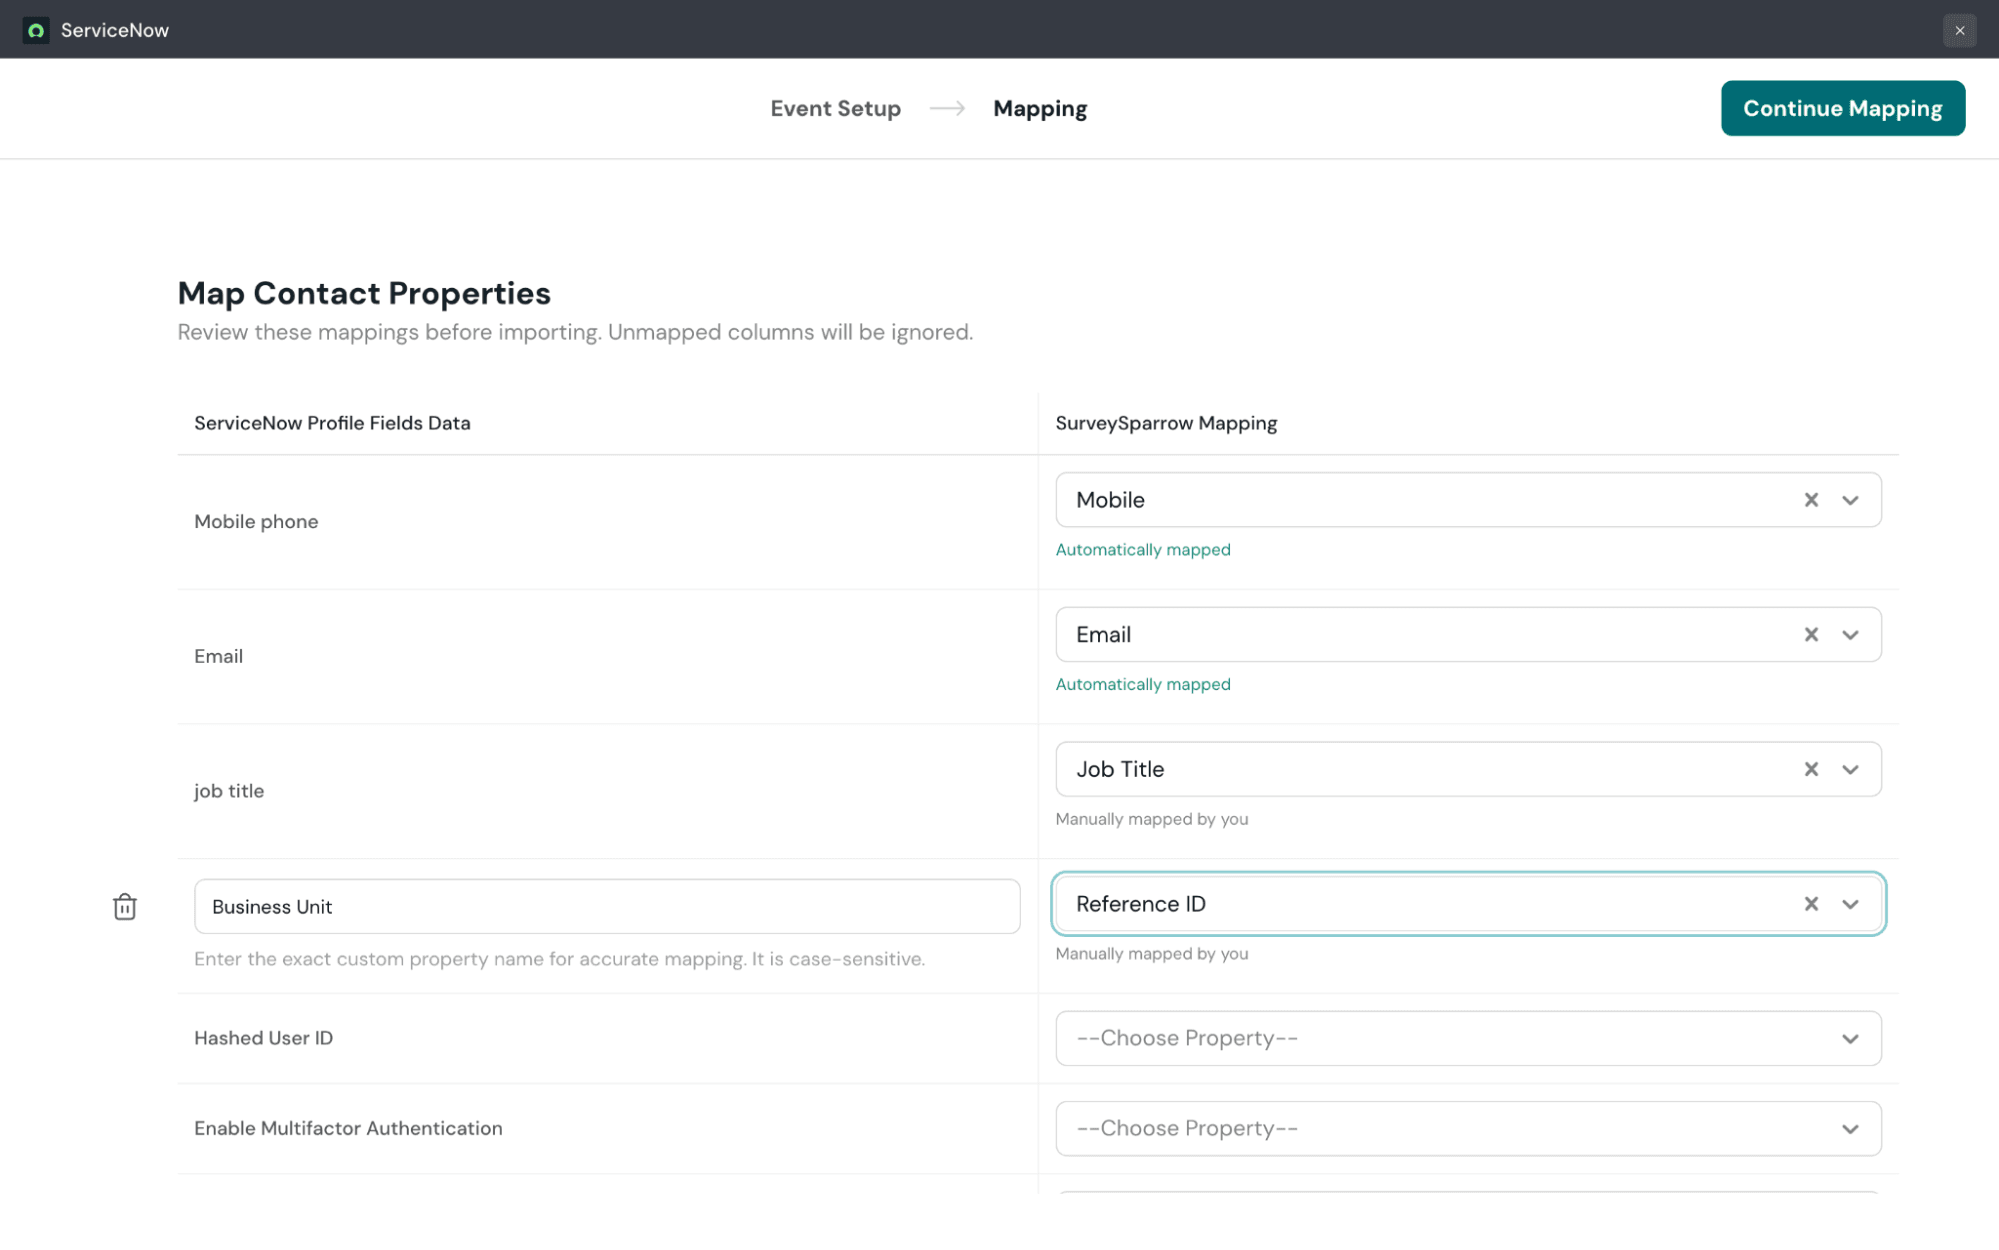Click the Mobile phone field label
This screenshot has height=1250, width=1999.
[x=256, y=521]
